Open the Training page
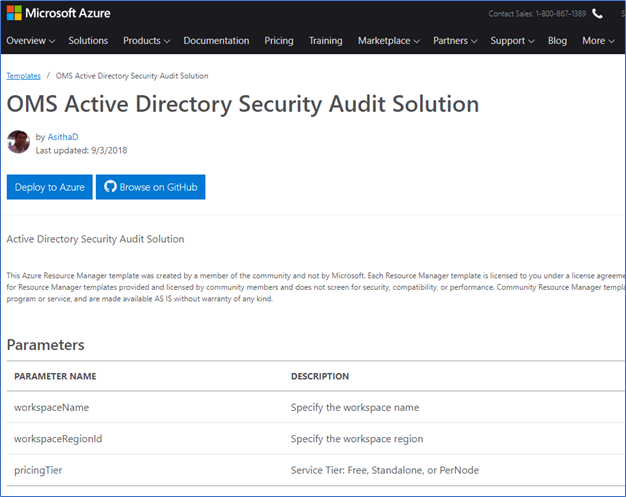The image size is (626, 497). coord(326,41)
